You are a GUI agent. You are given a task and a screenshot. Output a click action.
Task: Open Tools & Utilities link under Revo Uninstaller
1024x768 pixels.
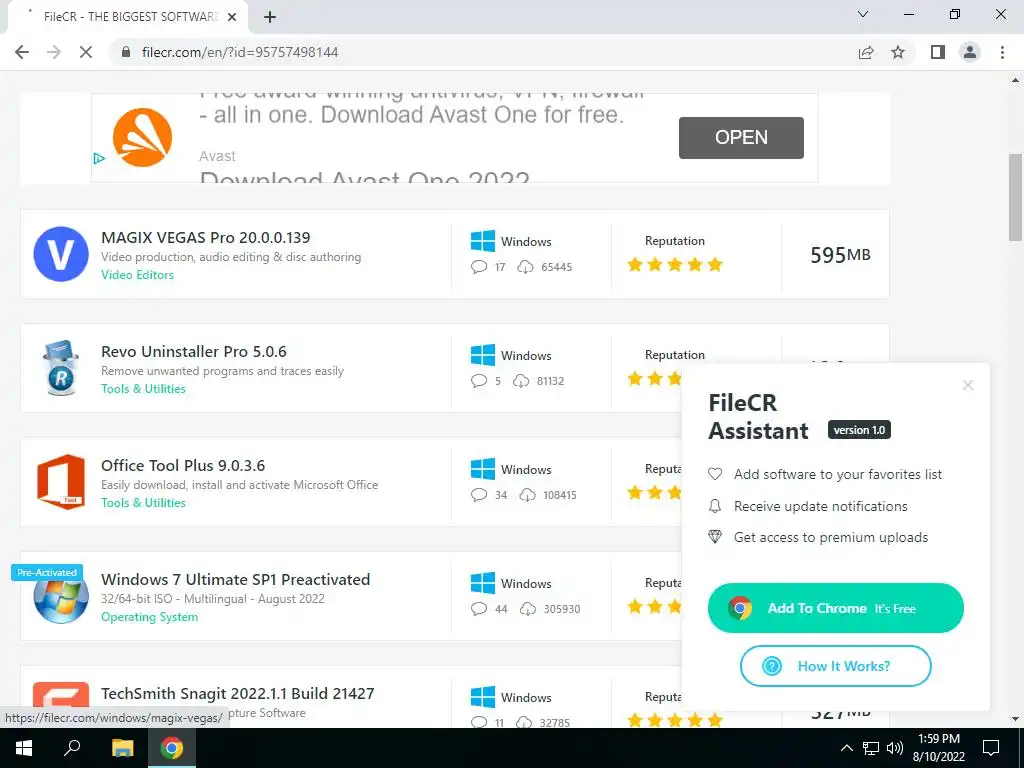click(x=143, y=389)
